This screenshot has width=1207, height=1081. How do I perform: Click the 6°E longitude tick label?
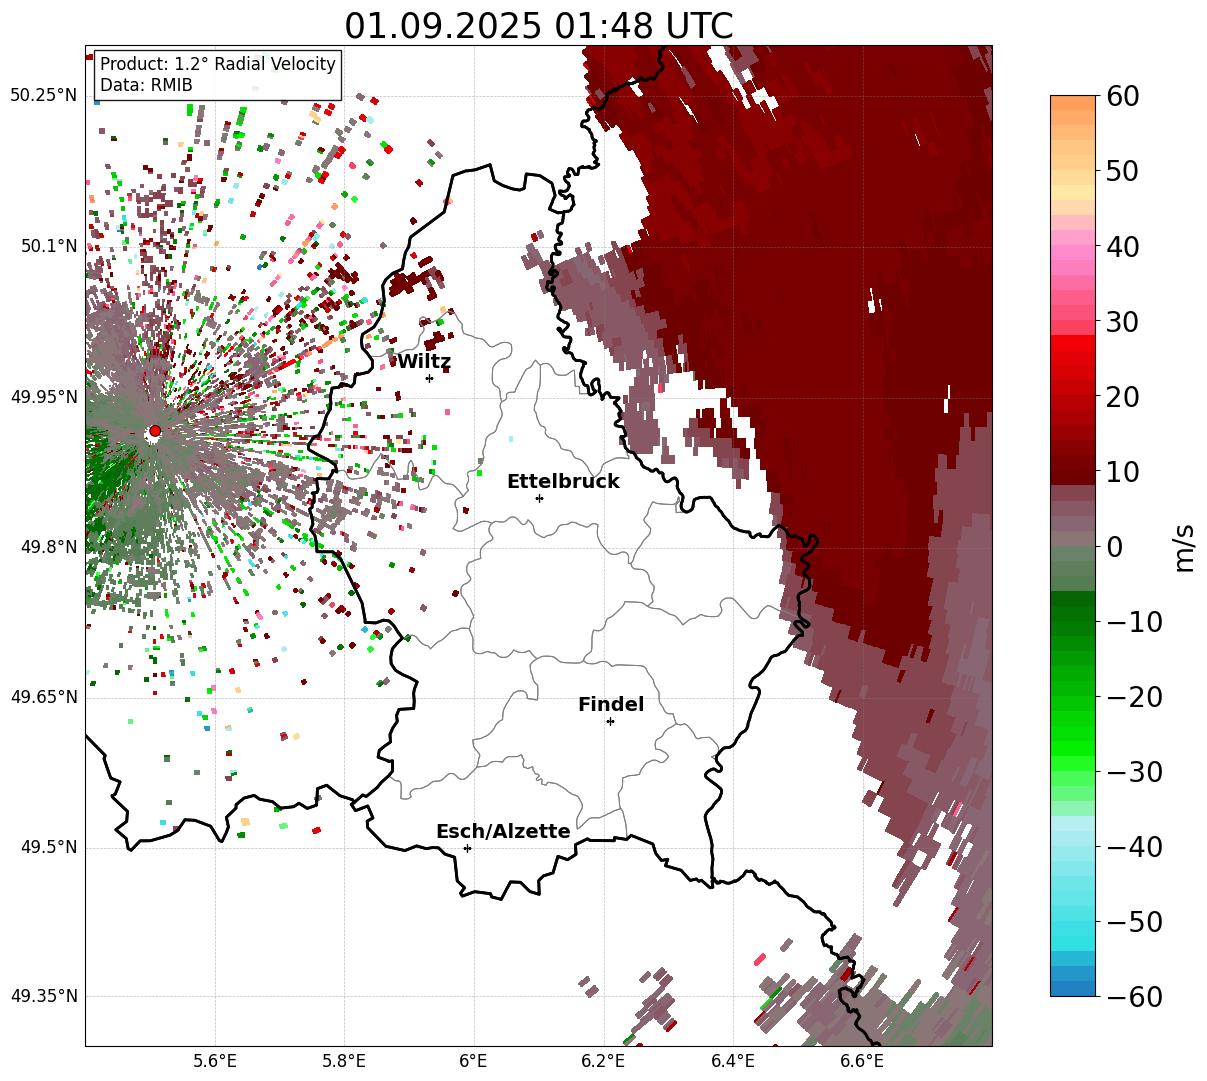473,1062
